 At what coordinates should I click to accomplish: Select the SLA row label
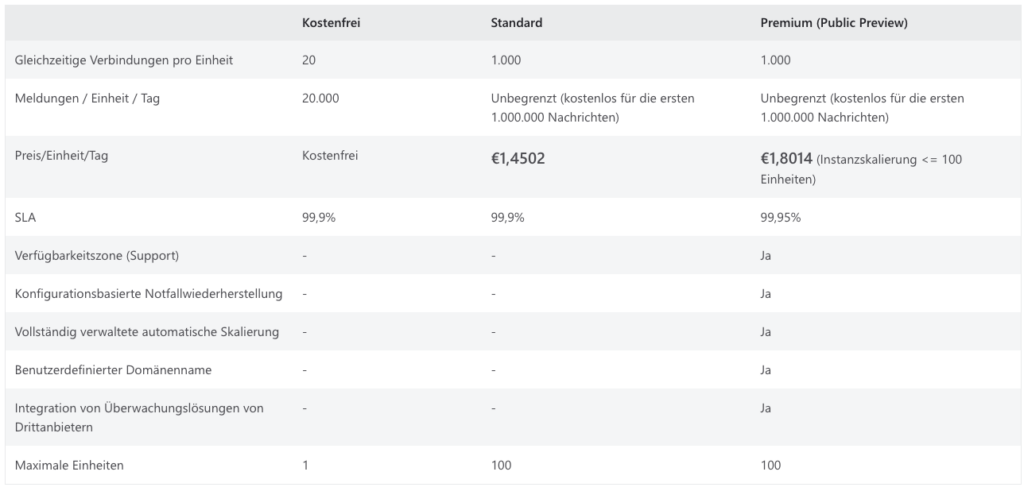tap(25, 218)
